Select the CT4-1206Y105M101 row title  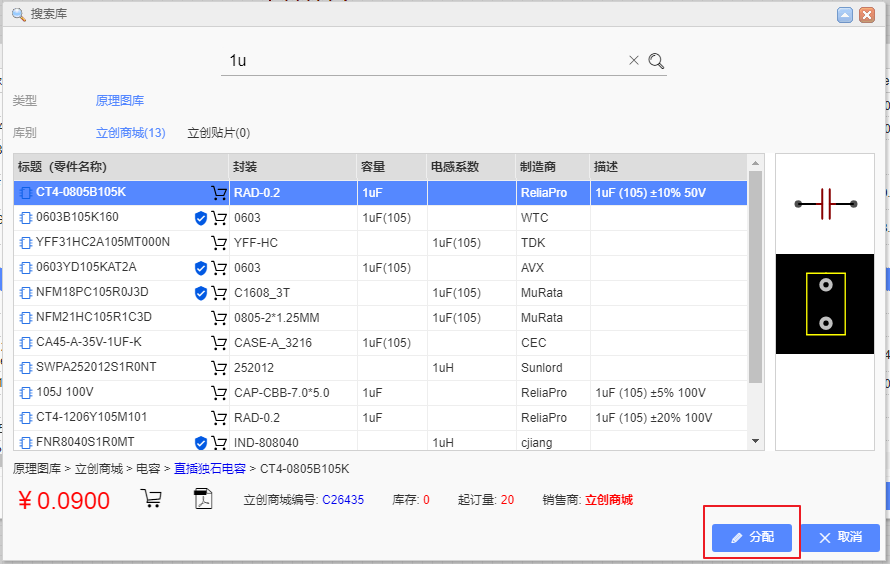click(91, 417)
